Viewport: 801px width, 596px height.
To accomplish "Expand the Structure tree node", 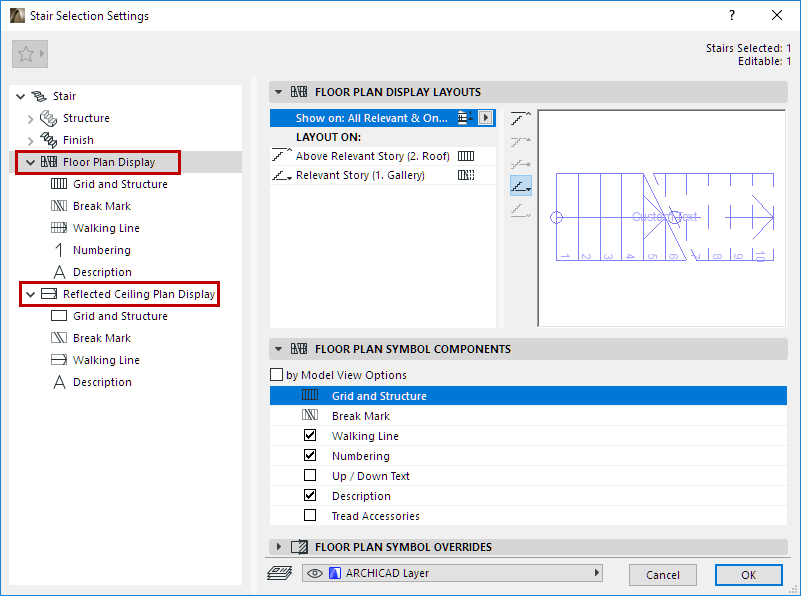I will tap(30, 118).
